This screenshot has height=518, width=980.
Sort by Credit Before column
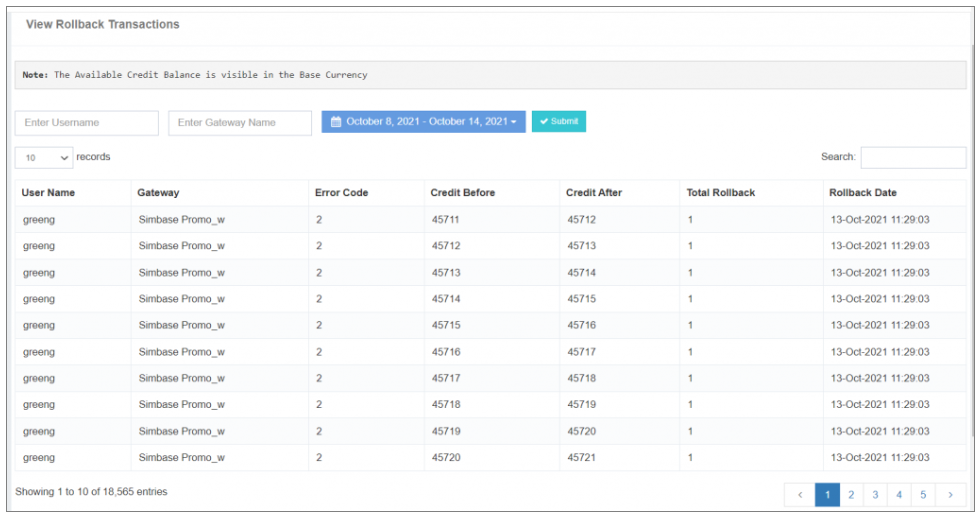click(x=462, y=193)
